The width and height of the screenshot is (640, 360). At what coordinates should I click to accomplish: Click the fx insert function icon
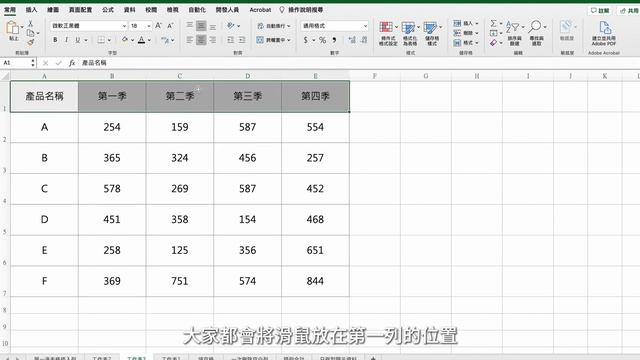pos(72,63)
